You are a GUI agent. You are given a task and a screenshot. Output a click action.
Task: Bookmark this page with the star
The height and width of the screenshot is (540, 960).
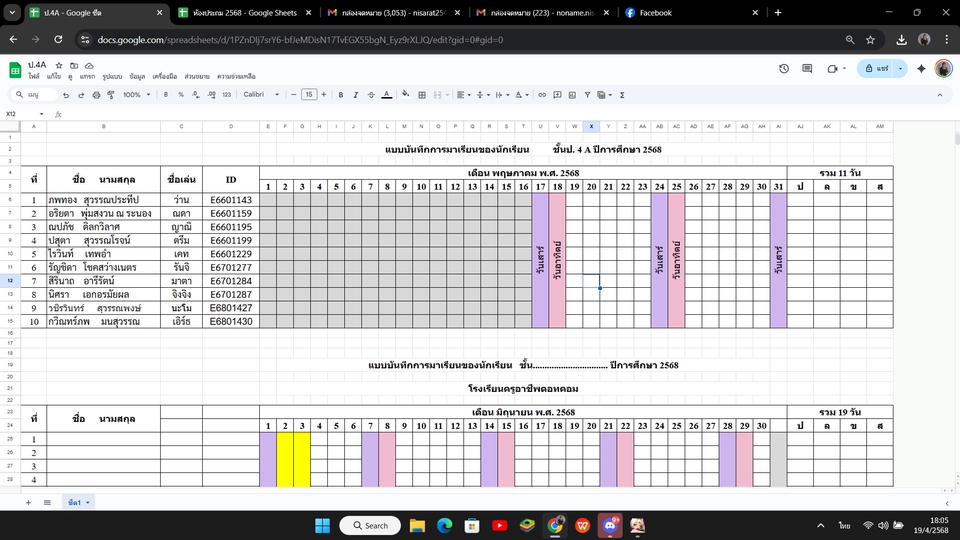pyautogui.click(x=870, y=40)
